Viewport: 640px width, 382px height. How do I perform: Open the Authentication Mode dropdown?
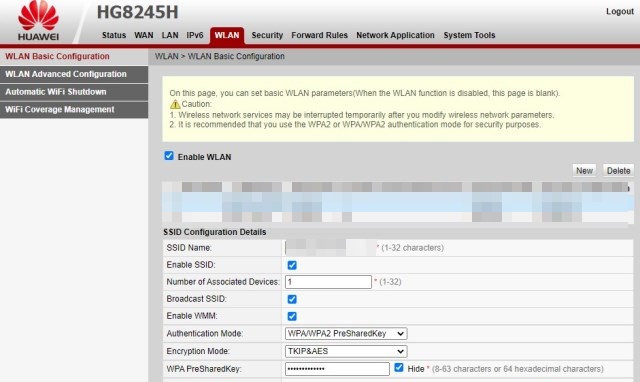pos(346,333)
